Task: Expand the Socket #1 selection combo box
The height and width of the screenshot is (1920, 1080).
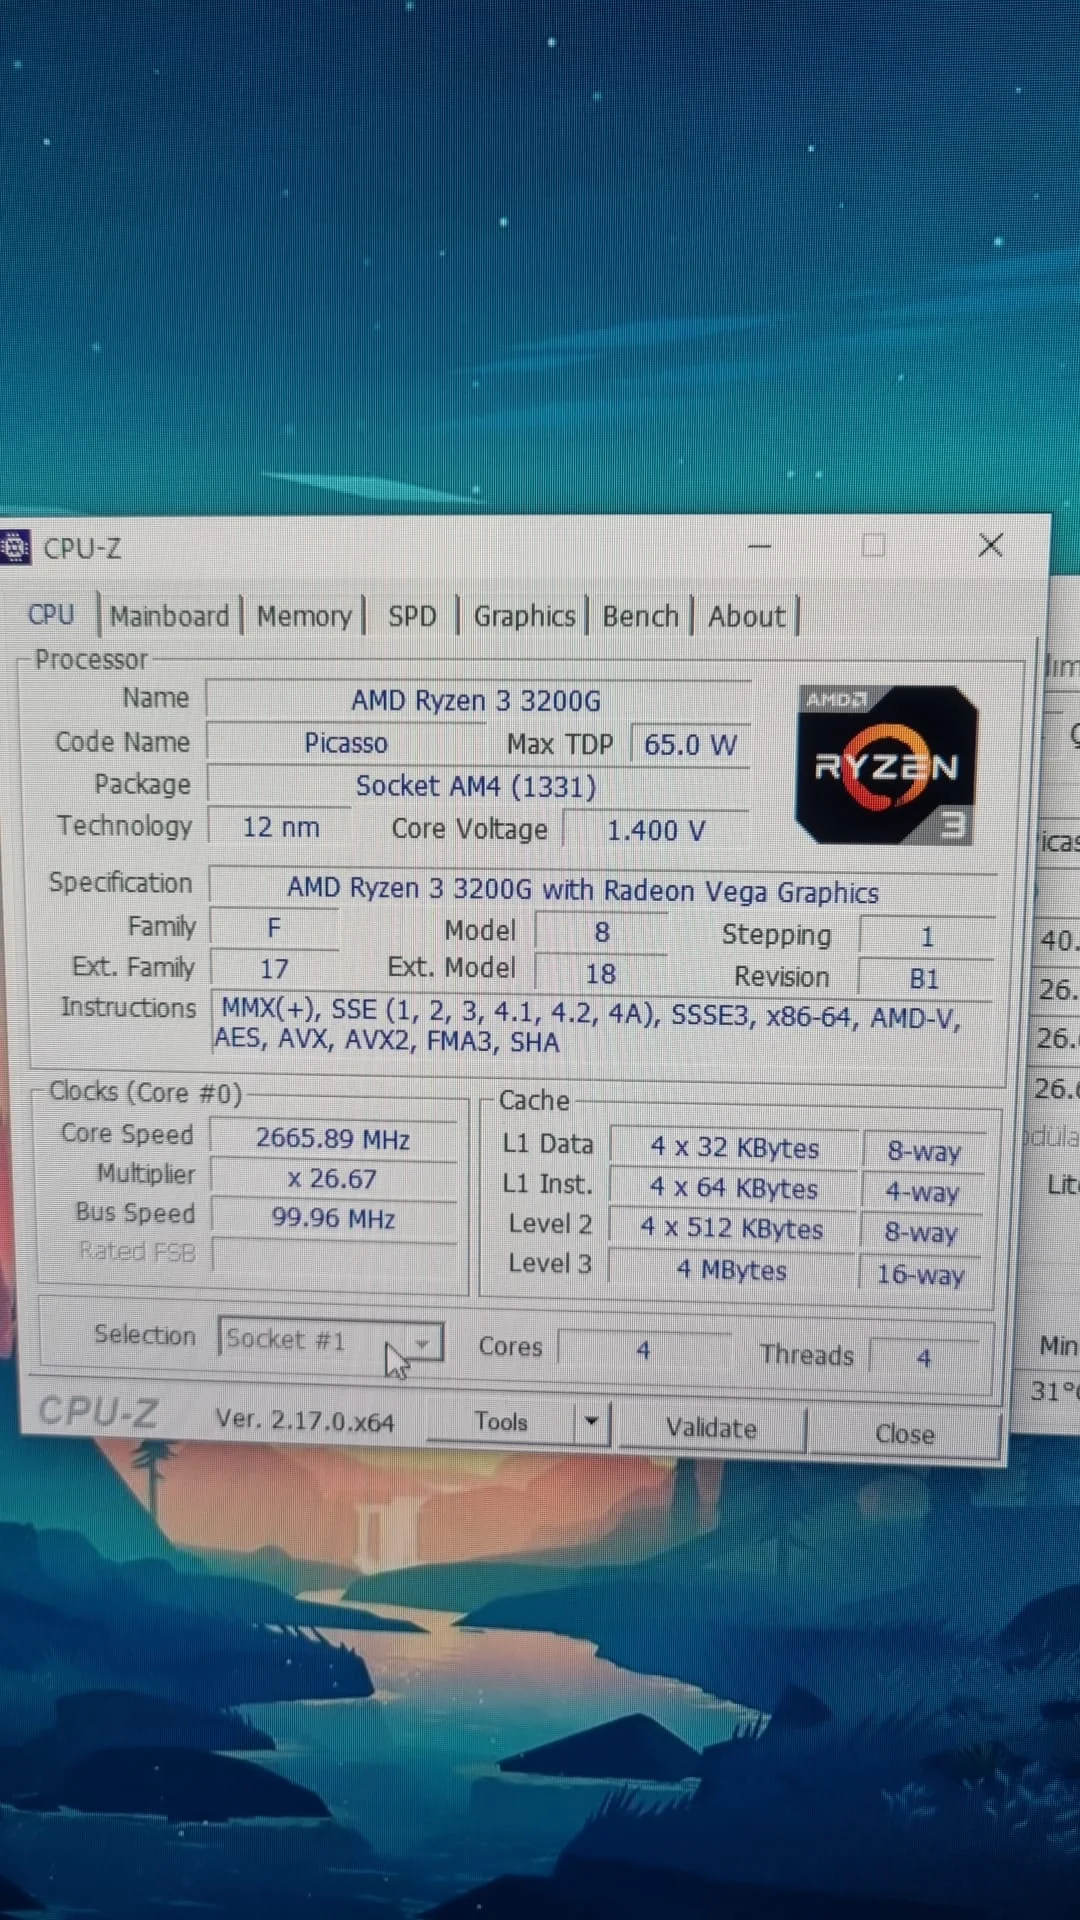Action: tap(330, 1339)
